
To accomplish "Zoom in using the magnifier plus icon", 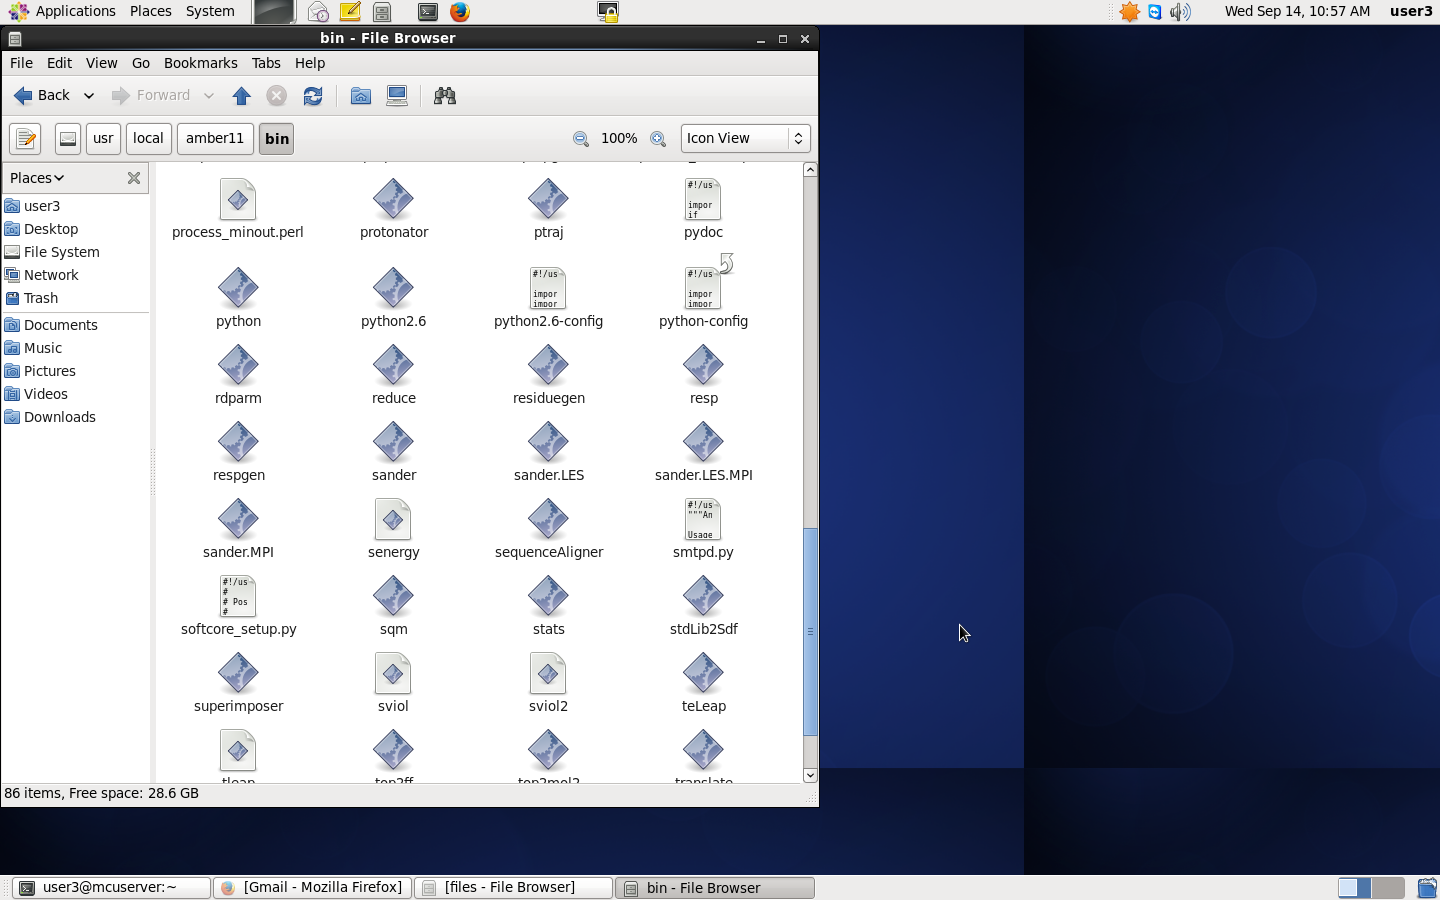I will coord(658,139).
